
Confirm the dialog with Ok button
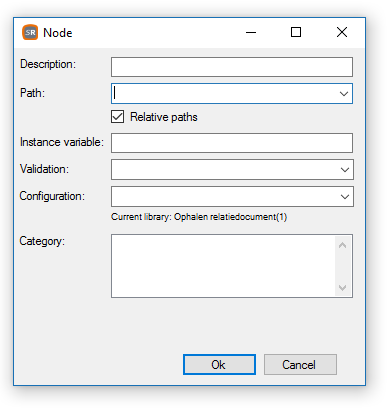tap(219, 365)
